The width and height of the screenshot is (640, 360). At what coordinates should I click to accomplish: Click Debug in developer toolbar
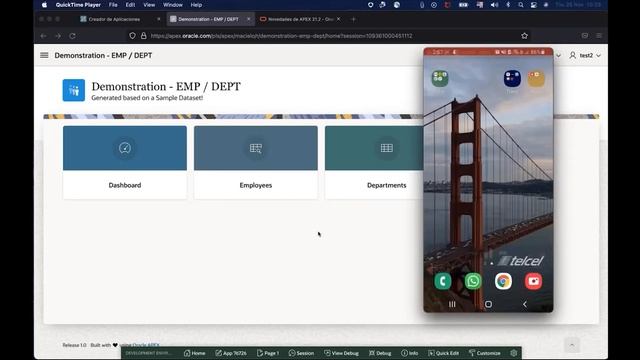point(380,353)
